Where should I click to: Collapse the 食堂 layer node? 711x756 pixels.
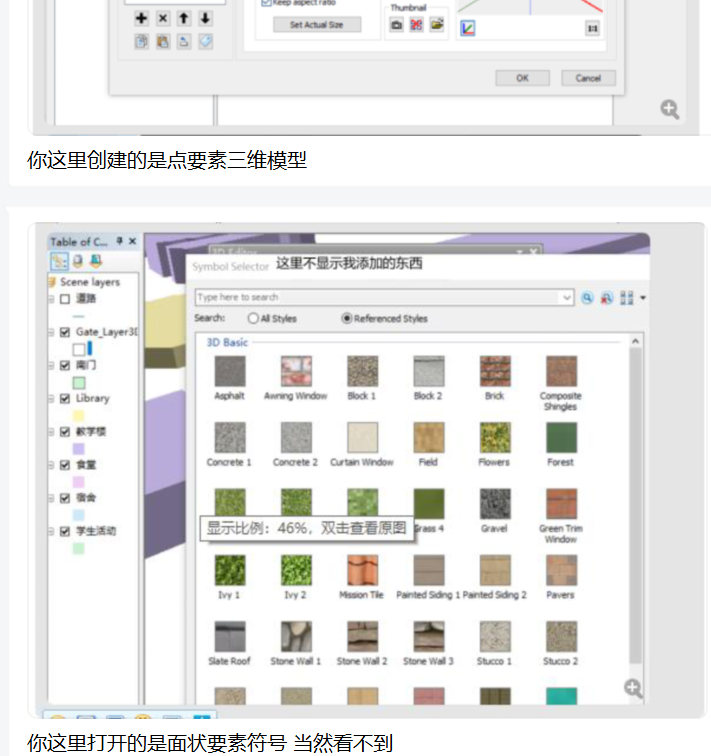(x=51, y=465)
